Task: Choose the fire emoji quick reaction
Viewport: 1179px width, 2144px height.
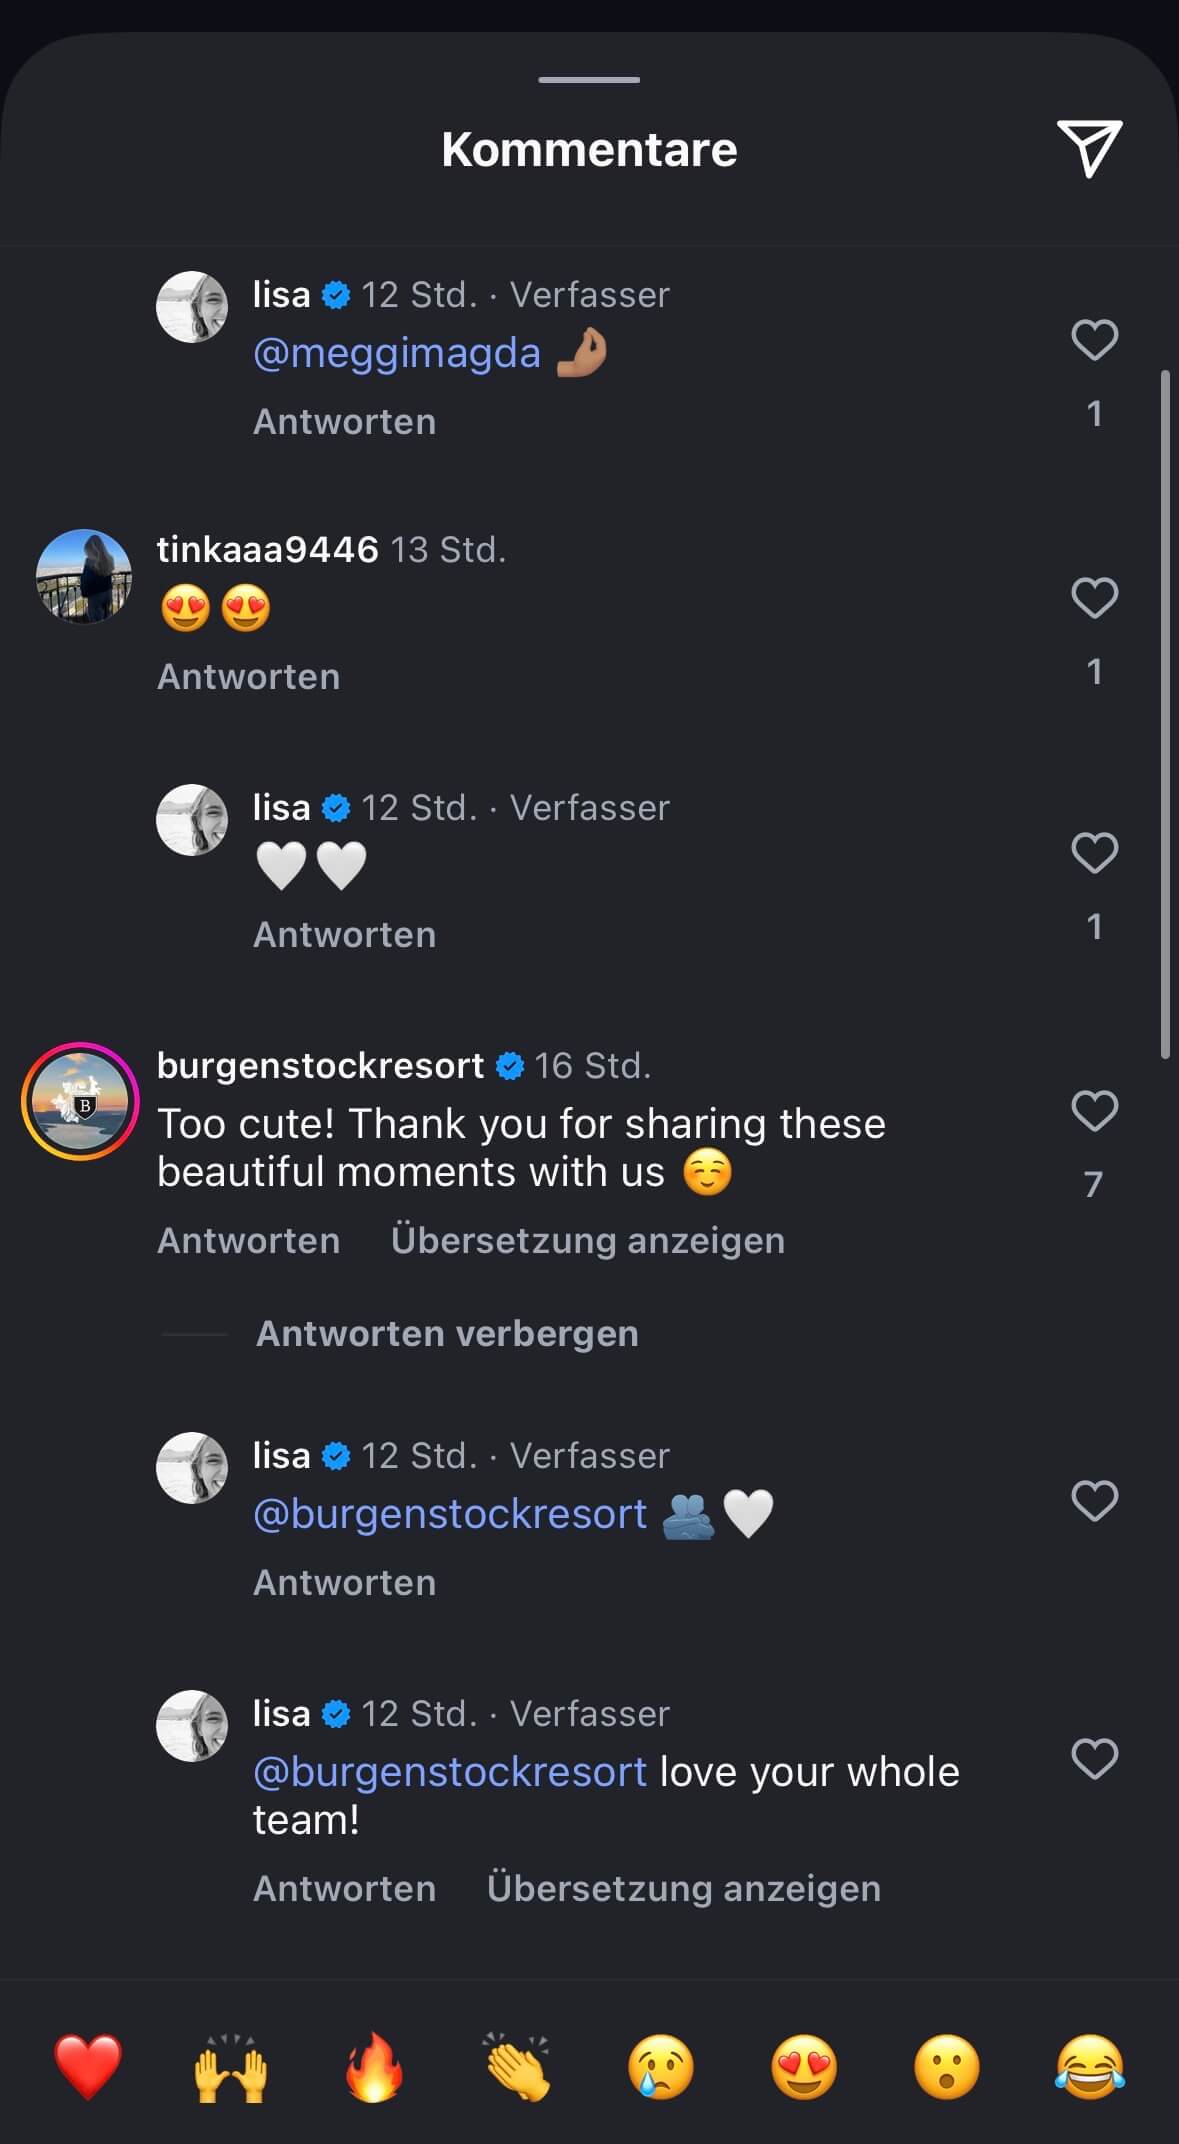Action: 374,2066
